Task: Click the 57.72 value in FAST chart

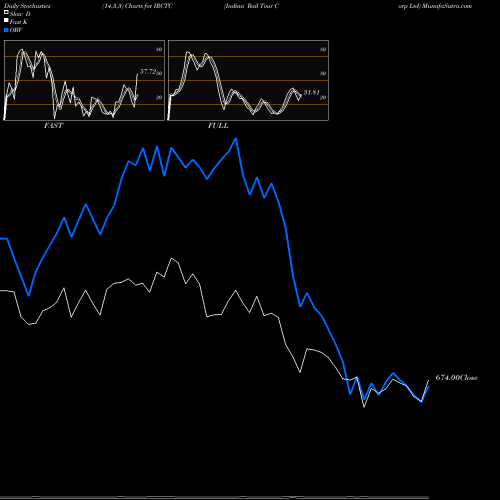Action: pos(148,71)
